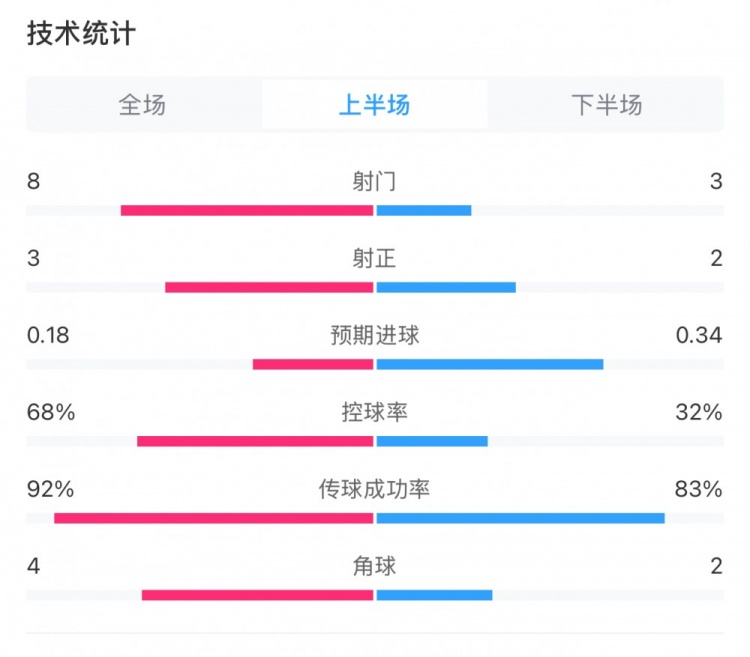The height and width of the screenshot is (657, 750).
Task: Click the 射门 stat label
Action: (374, 182)
